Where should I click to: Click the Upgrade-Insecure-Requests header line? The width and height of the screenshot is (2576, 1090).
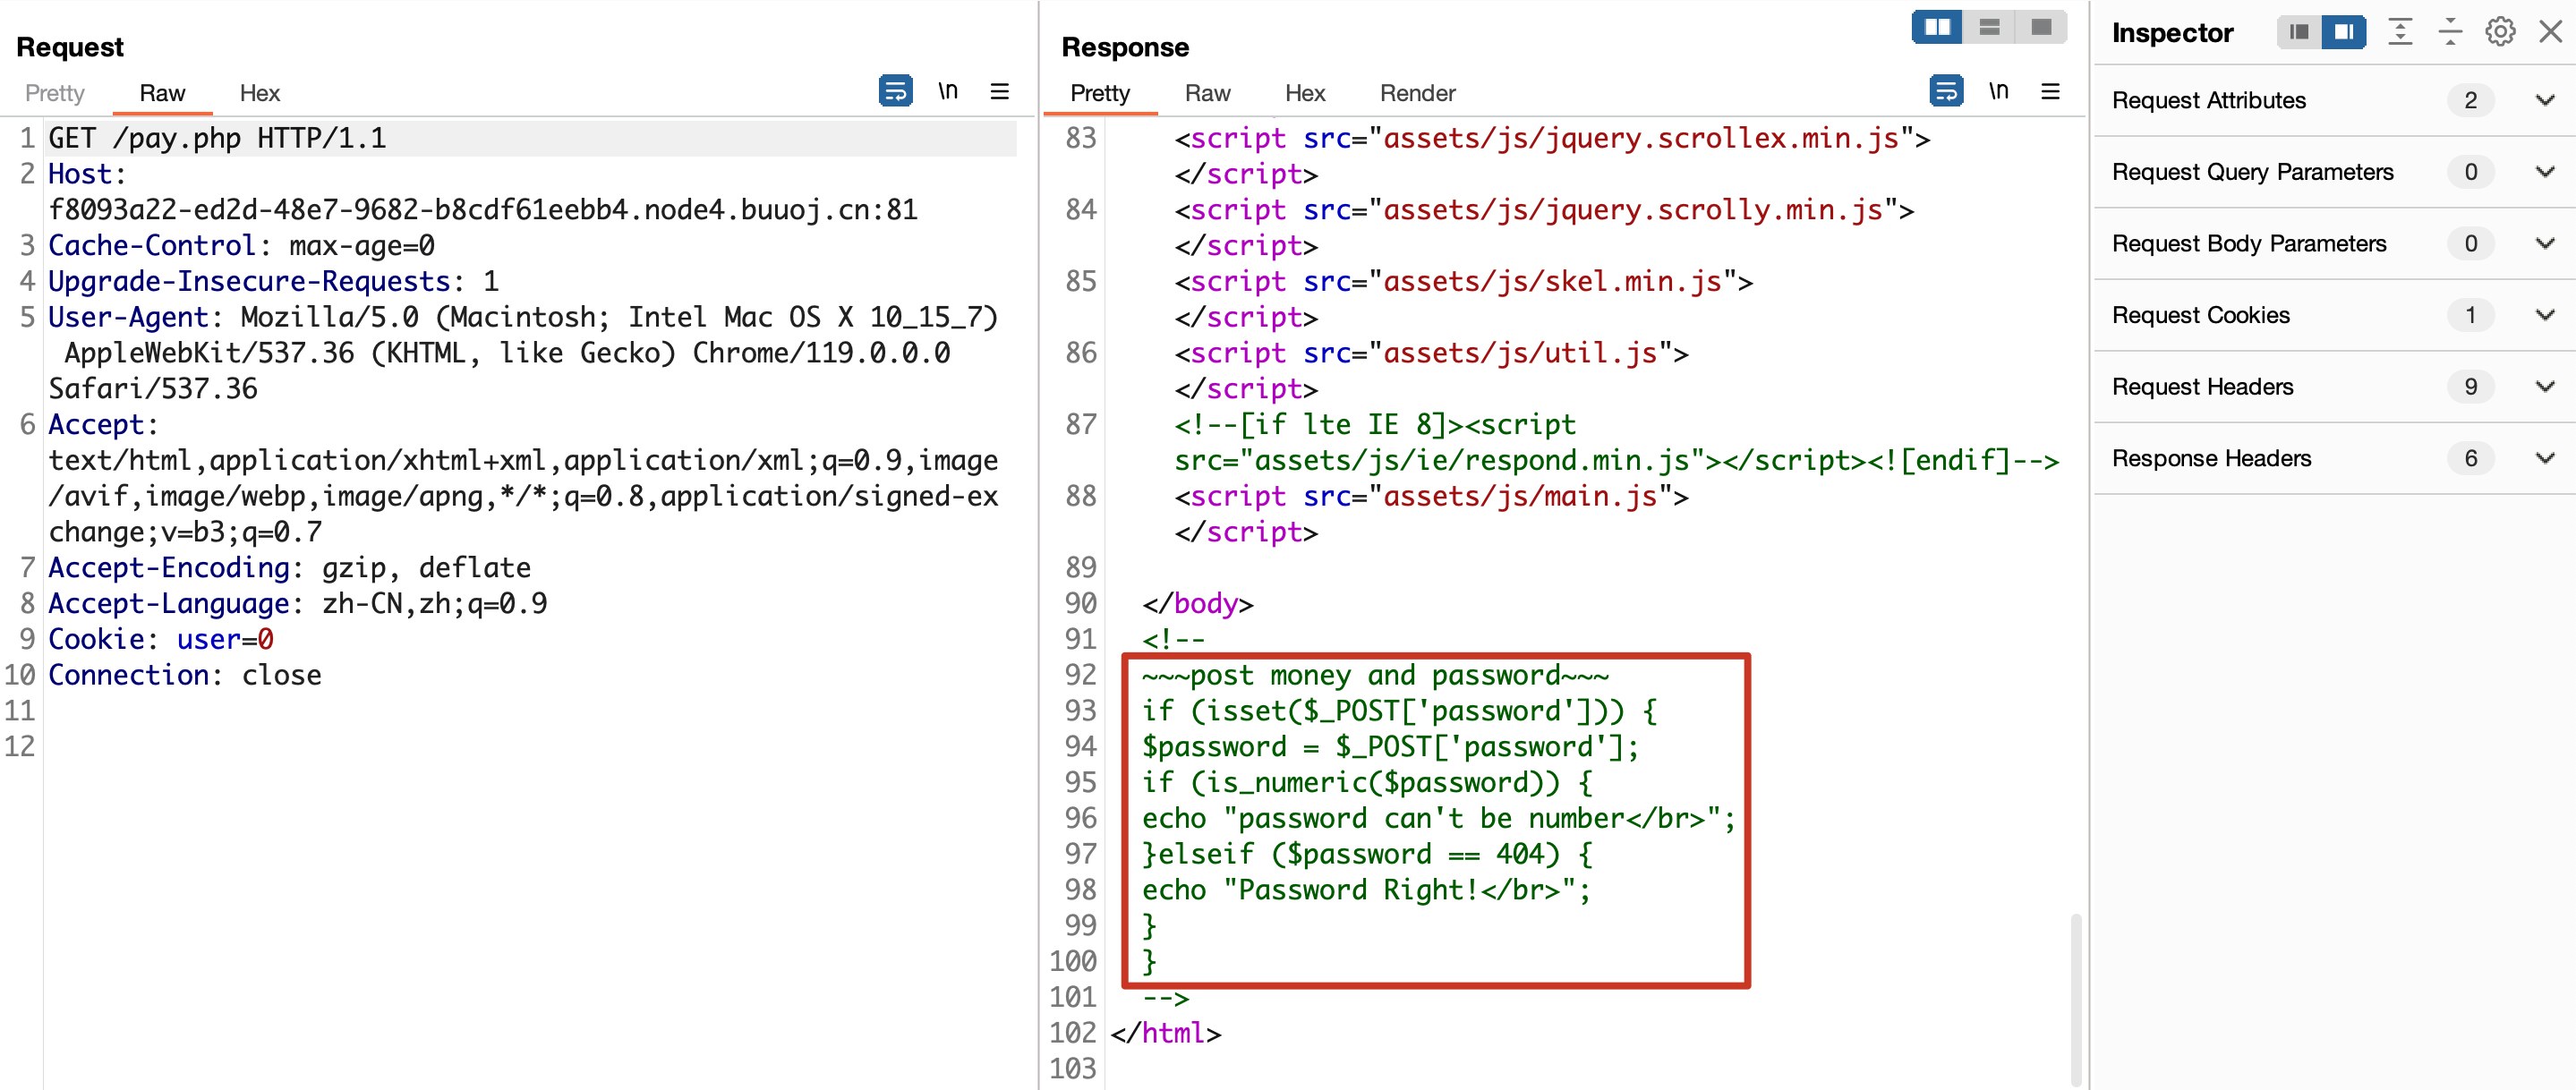pyautogui.click(x=273, y=281)
